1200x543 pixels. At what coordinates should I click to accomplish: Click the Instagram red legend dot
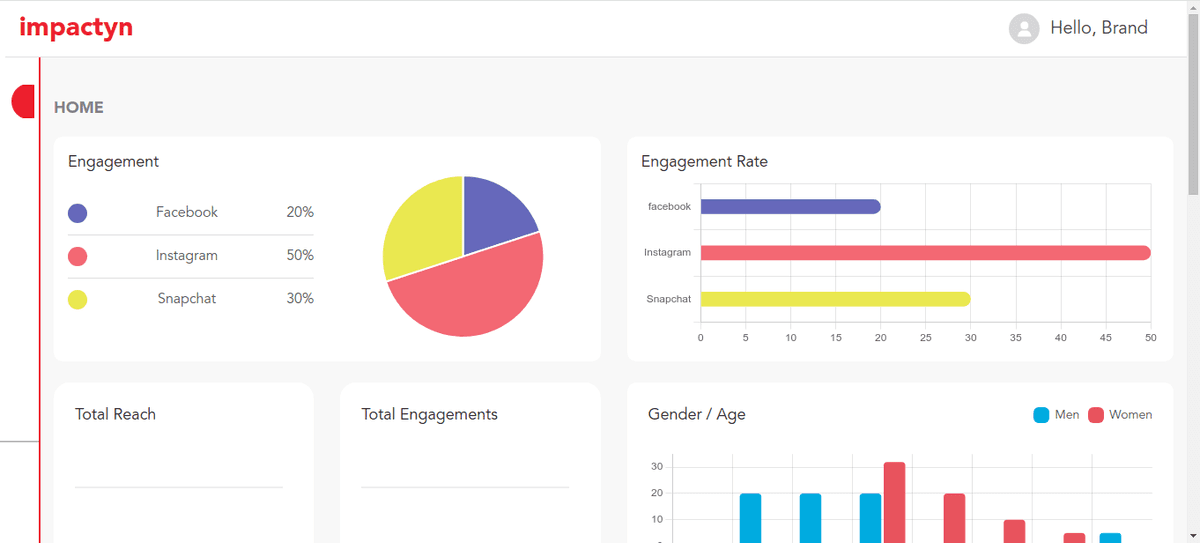click(77, 256)
